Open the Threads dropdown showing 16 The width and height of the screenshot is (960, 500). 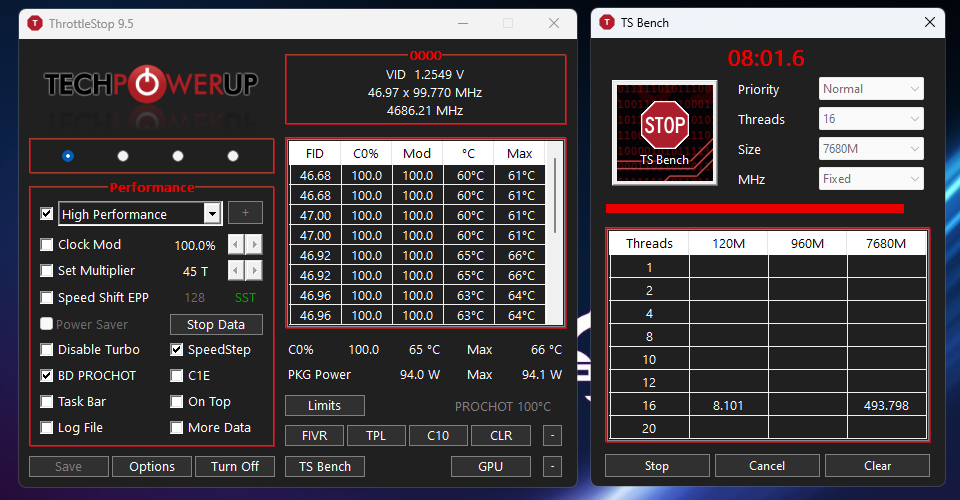click(x=871, y=119)
